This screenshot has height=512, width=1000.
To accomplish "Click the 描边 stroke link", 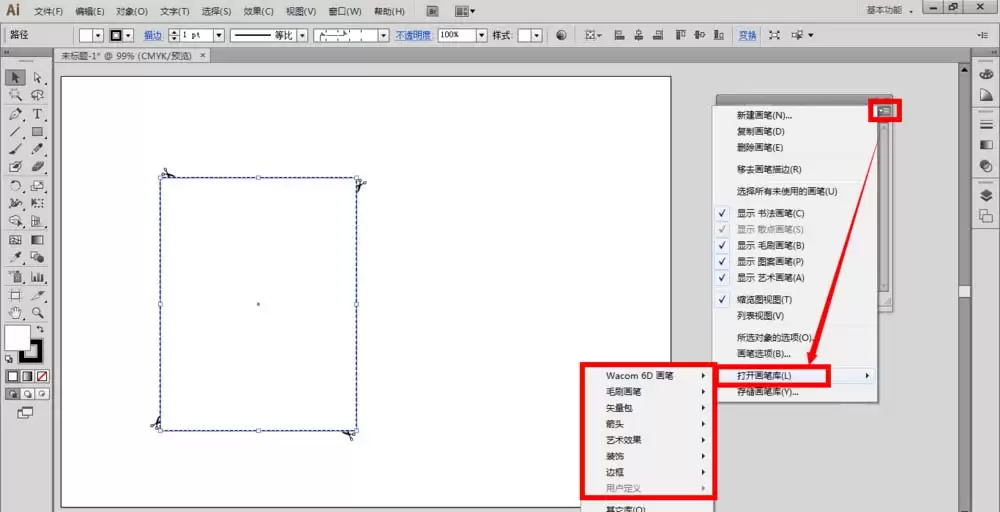I will pos(152,35).
